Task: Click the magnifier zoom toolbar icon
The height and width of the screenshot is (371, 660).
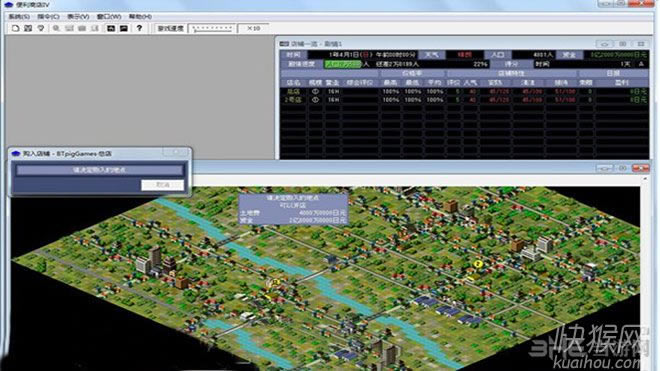Action: pyautogui.click(x=56, y=28)
